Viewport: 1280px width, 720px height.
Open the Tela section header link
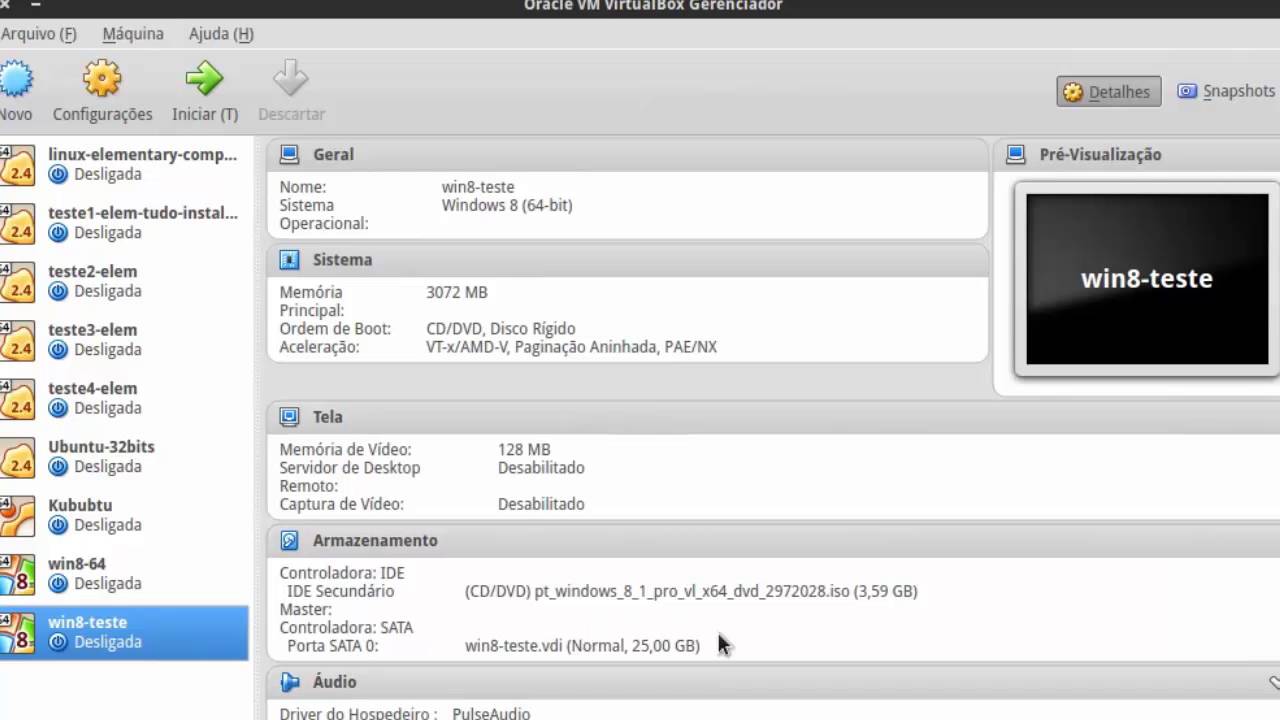(x=327, y=417)
